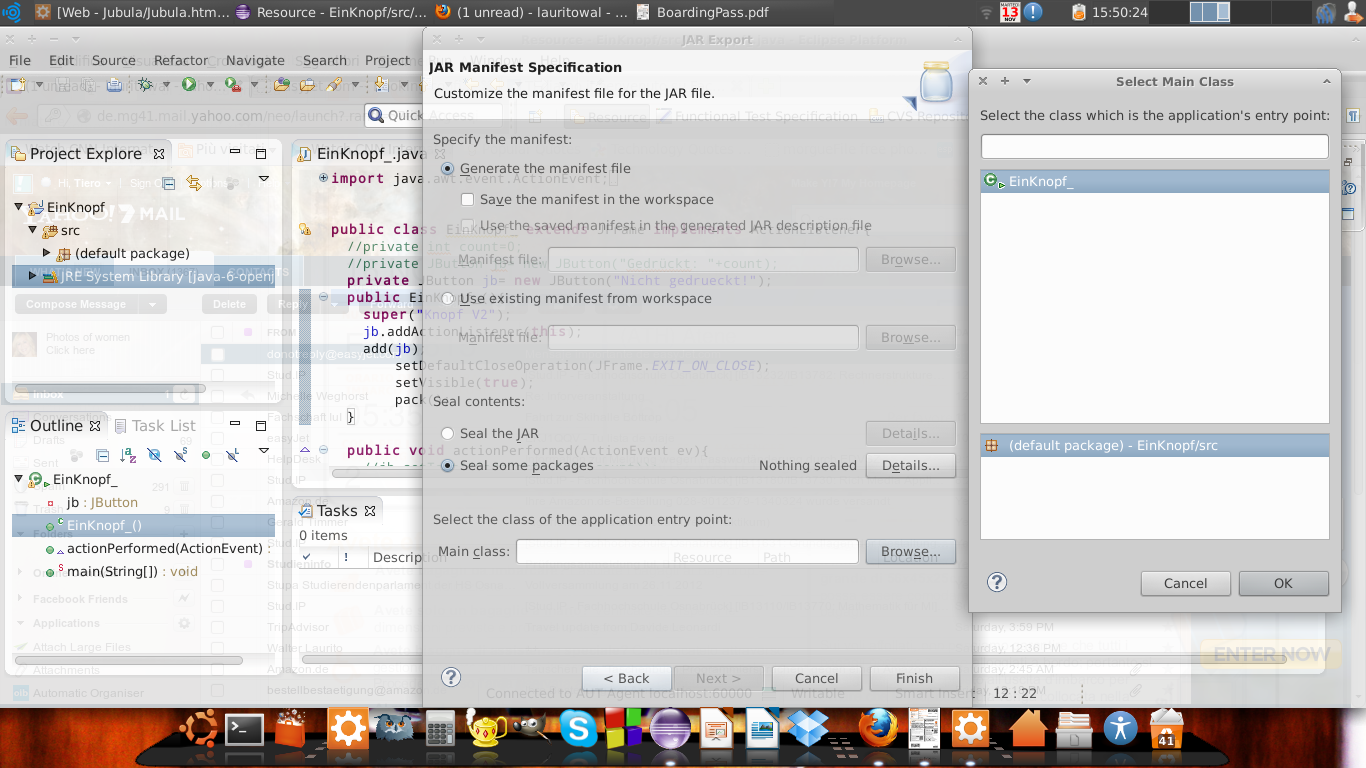This screenshot has height=768, width=1366.
Task: Expand the EinKnopf project node in Project Explorer
Action: click(19, 207)
